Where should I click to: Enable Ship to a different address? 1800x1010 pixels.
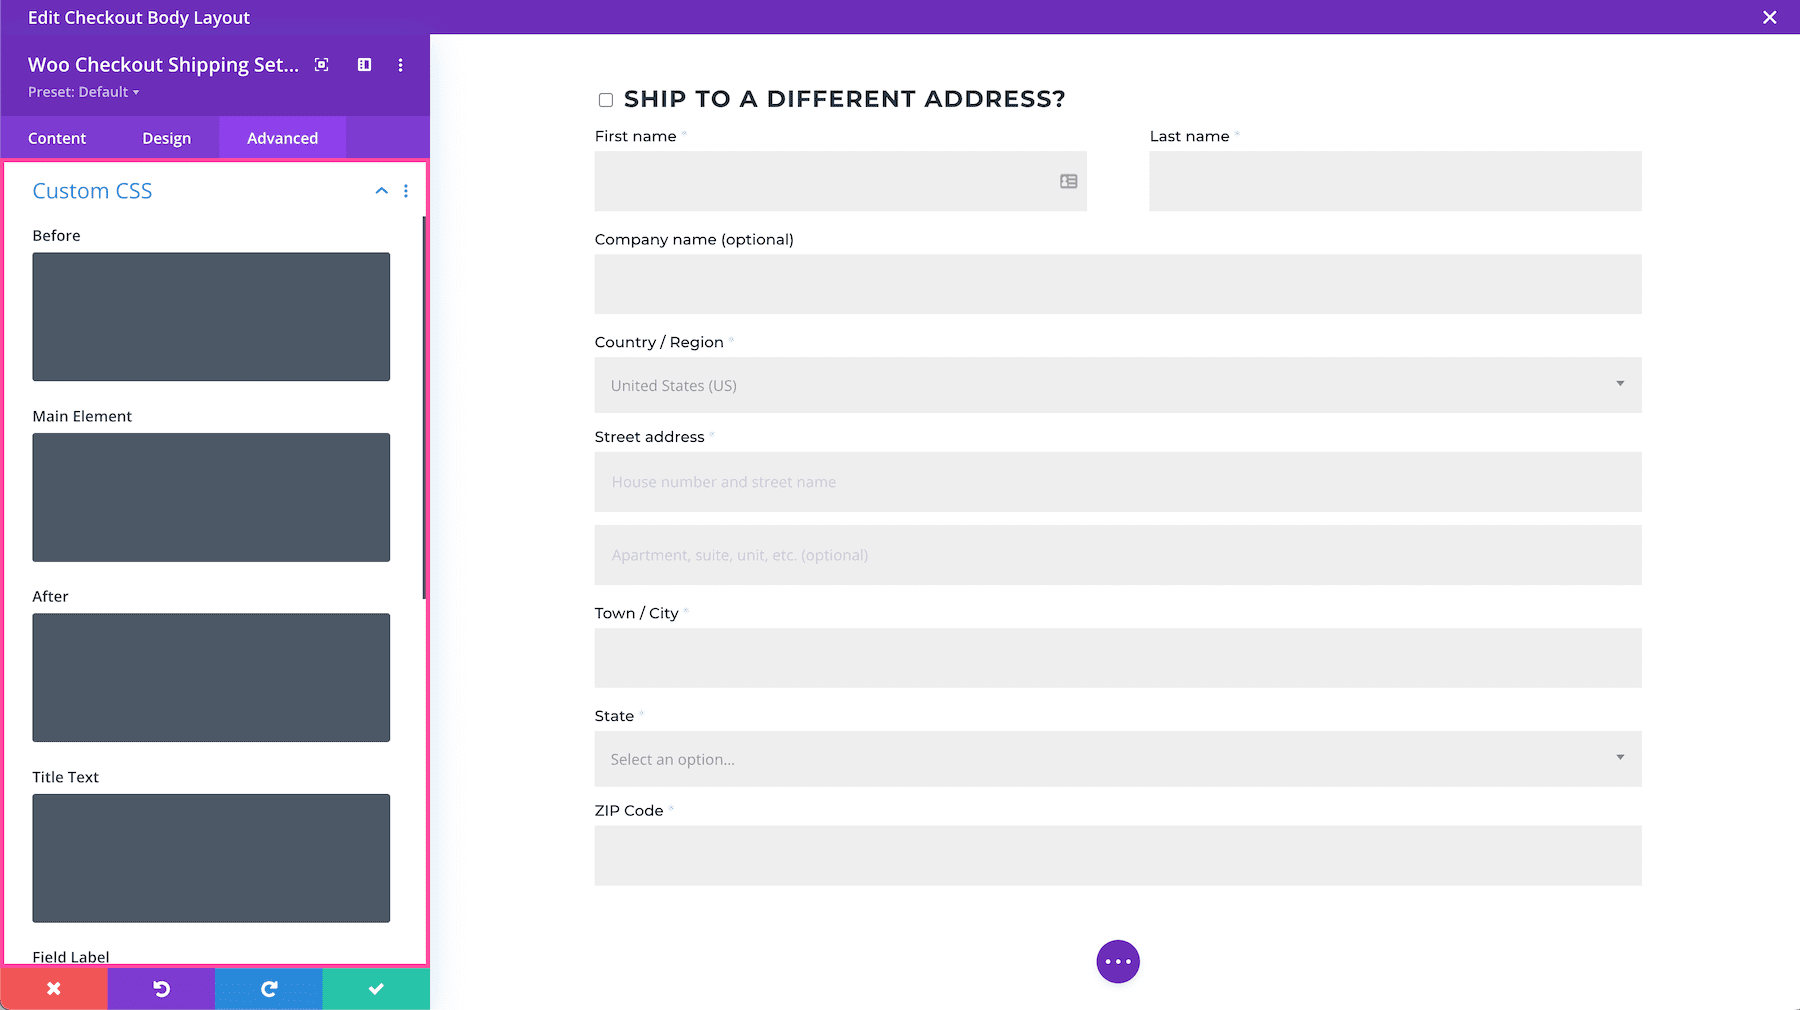[x=605, y=99]
